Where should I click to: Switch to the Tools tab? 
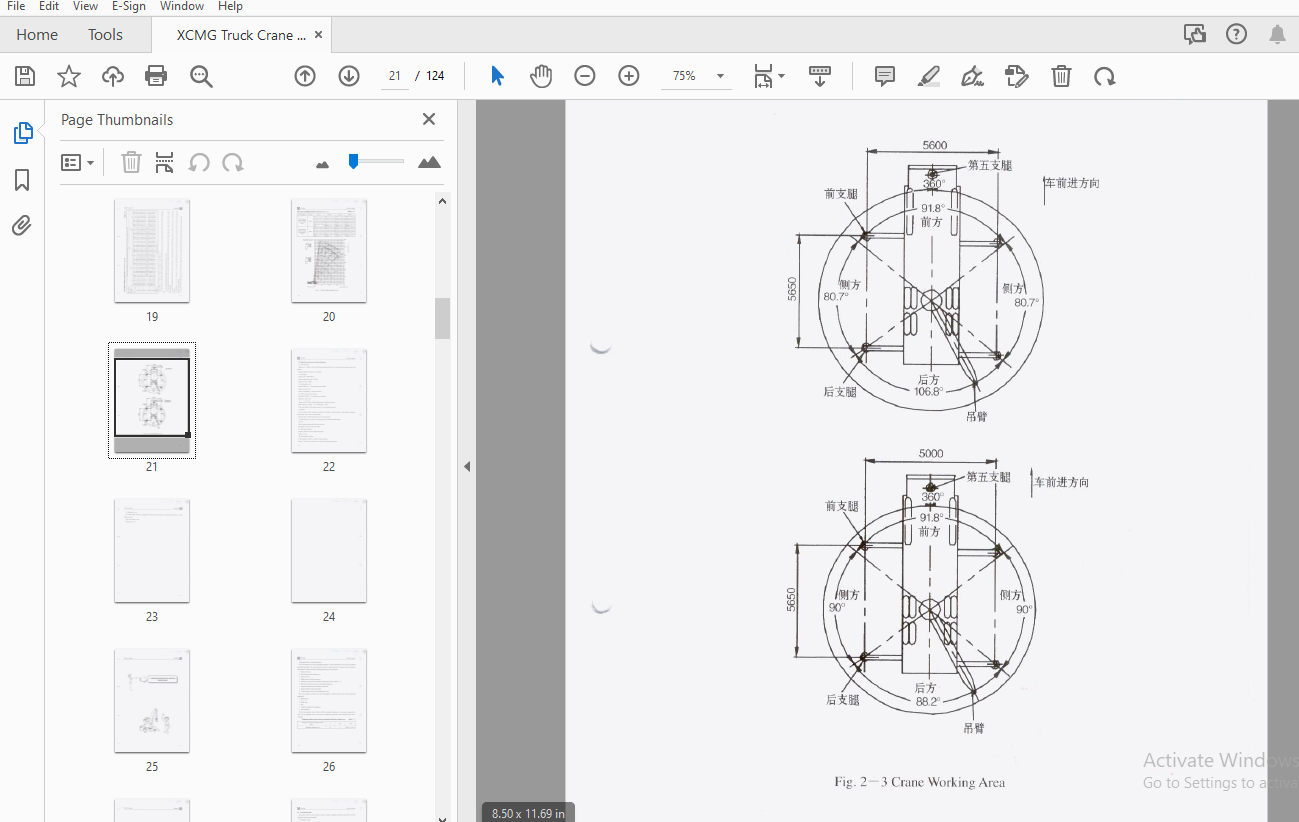pyautogui.click(x=105, y=35)
